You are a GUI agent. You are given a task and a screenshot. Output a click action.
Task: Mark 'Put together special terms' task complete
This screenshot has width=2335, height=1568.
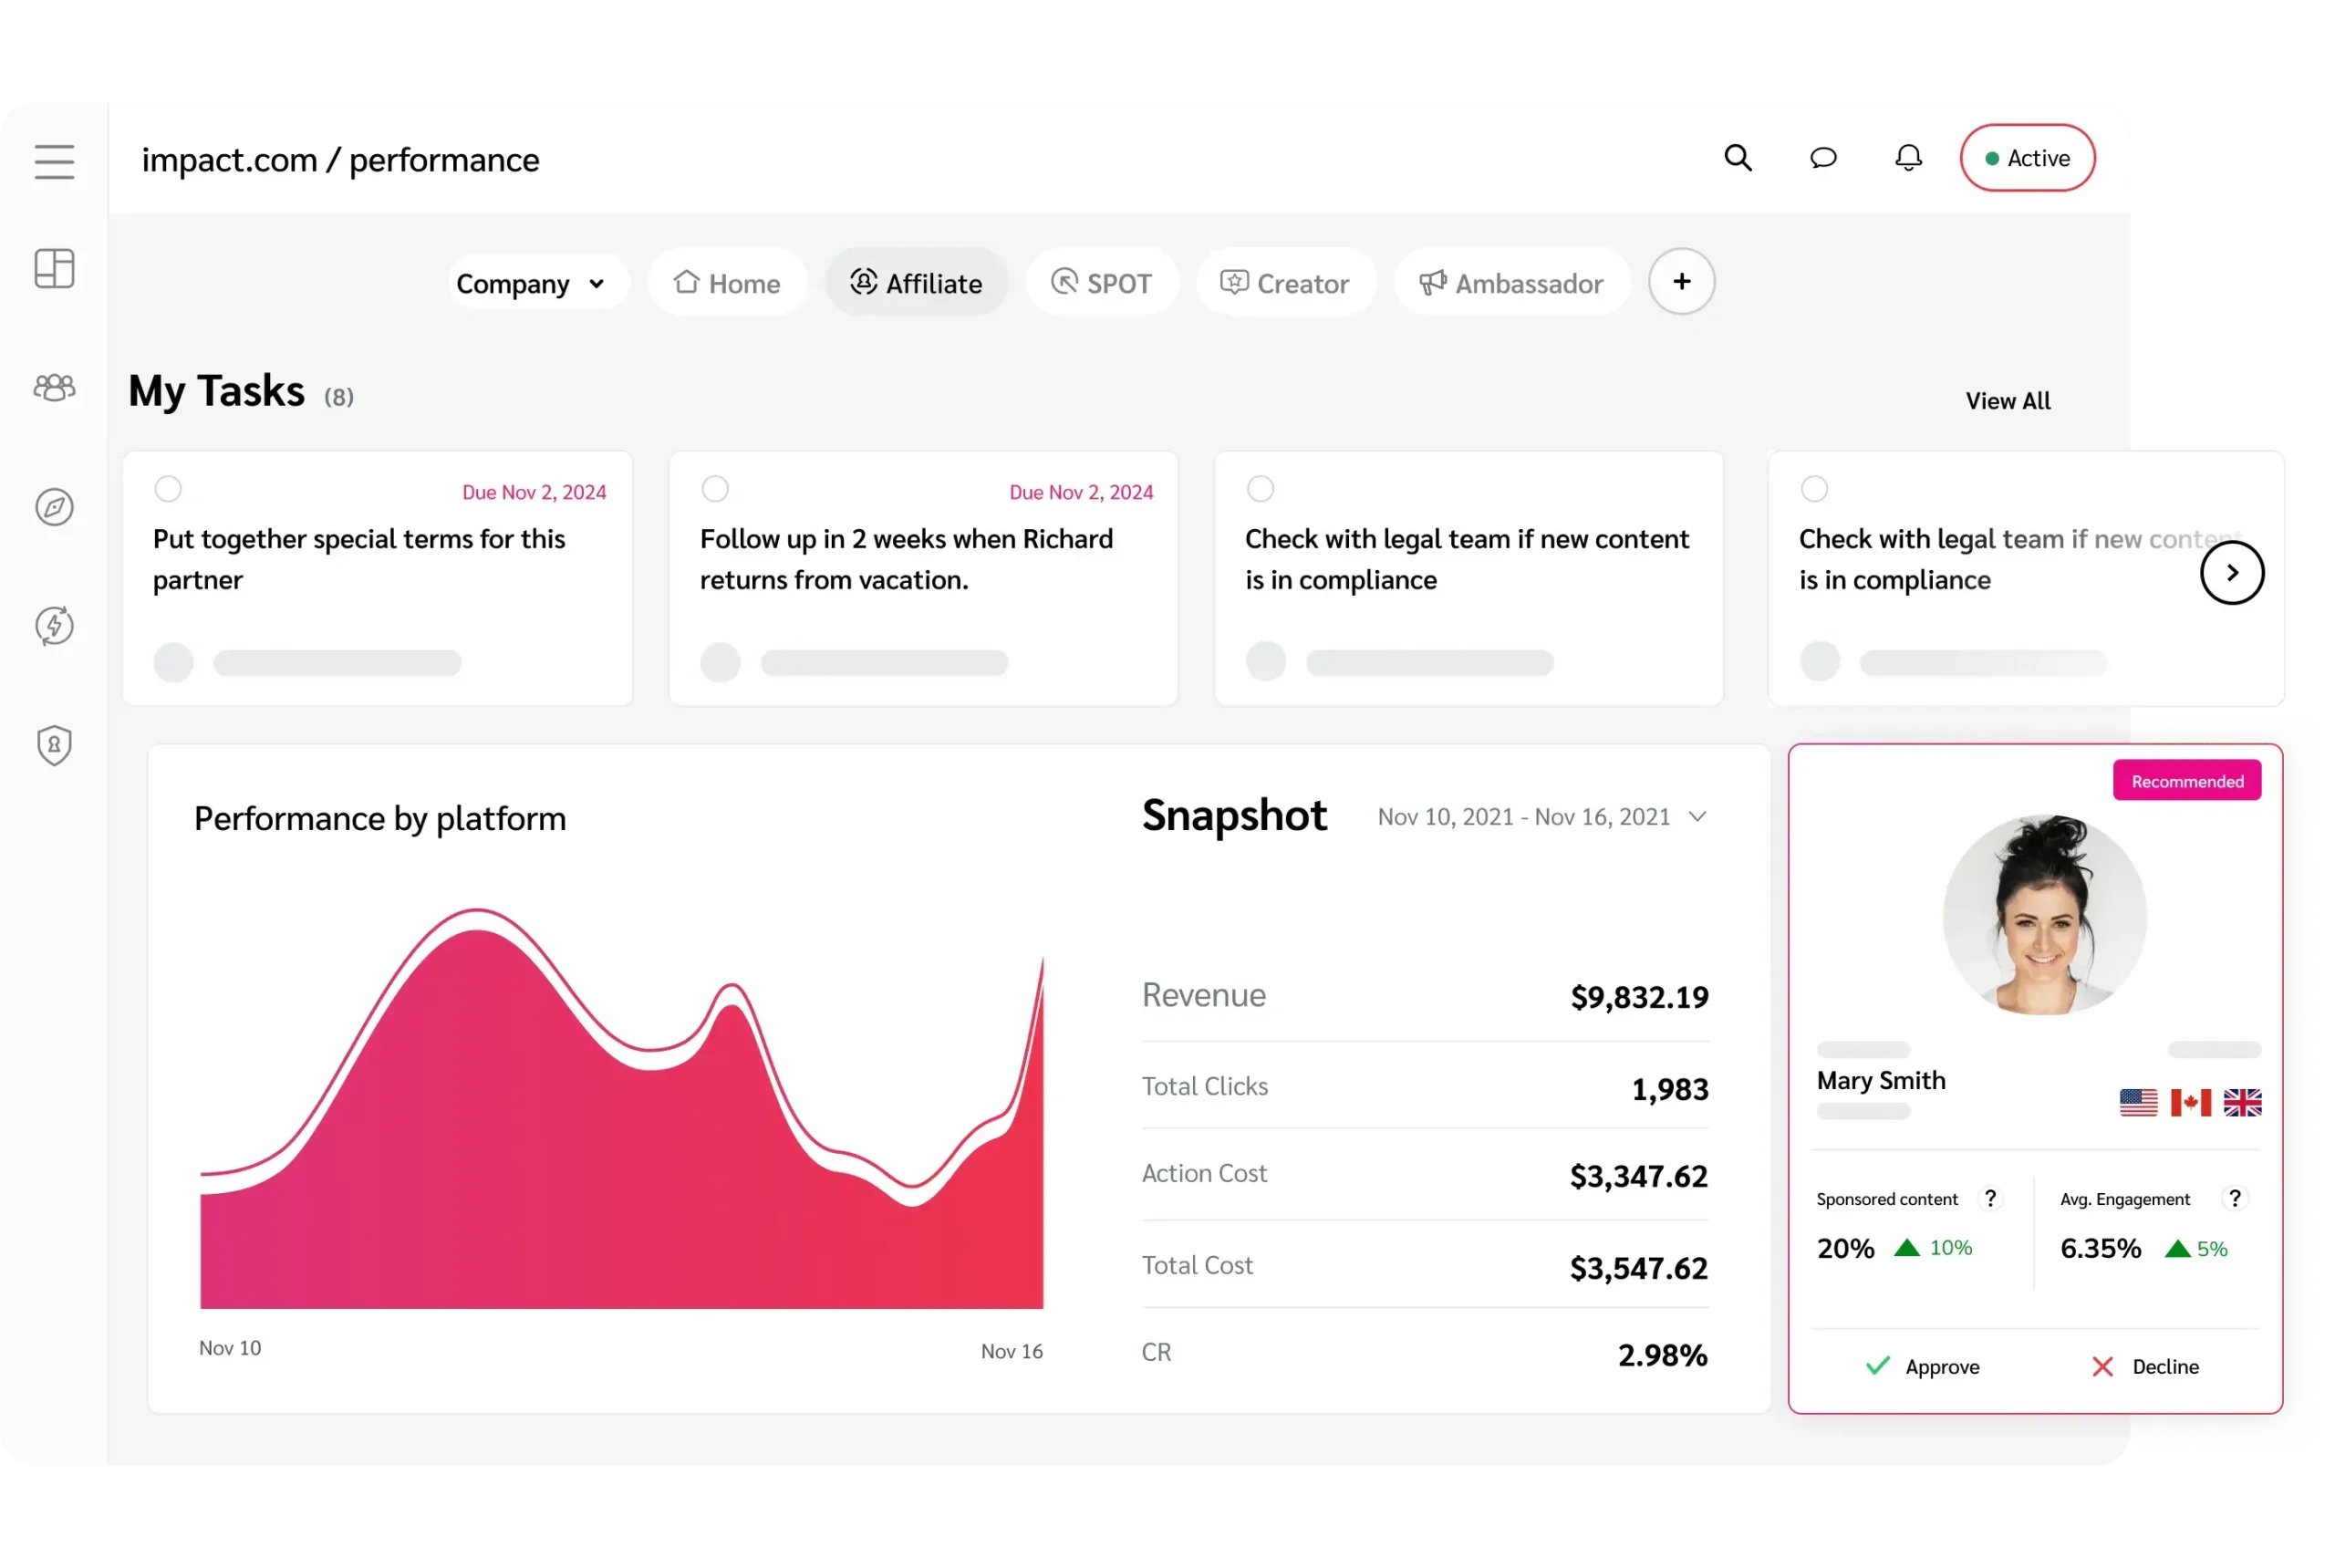(168, 489)
